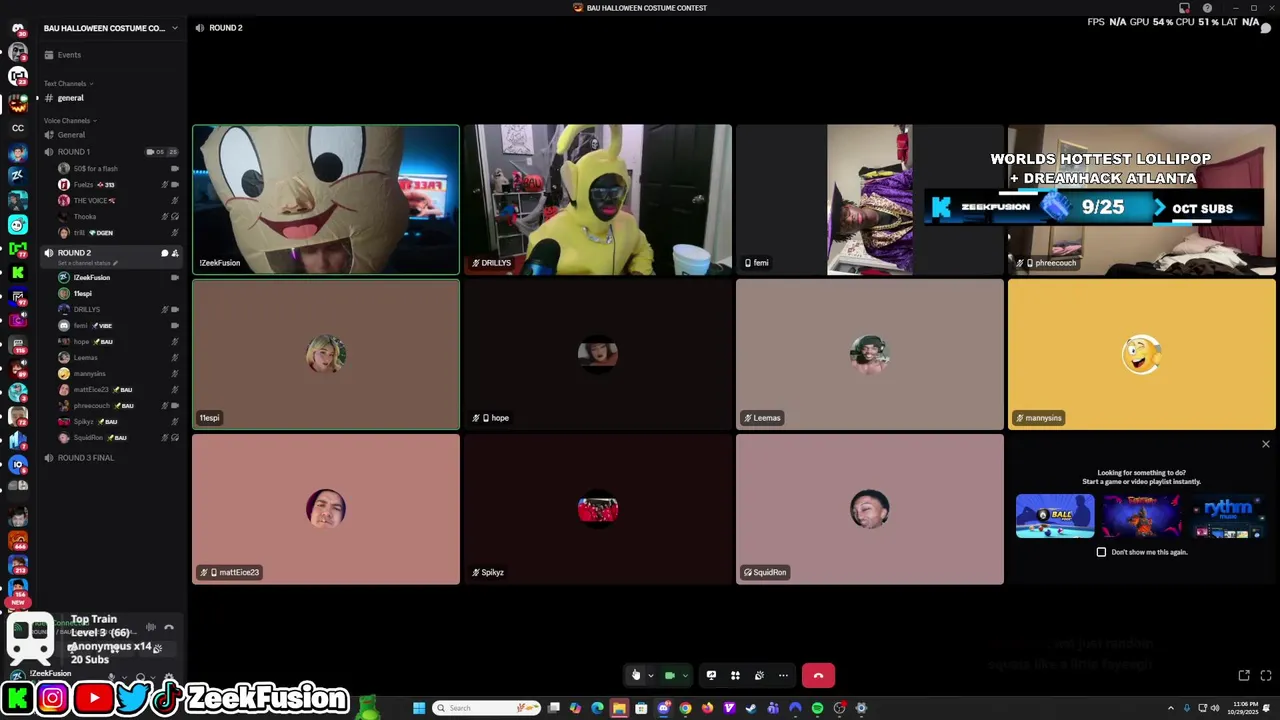Toggle headphones deafen in user panel
Image resolution: width=1280 pixels, height=720 pixels.
140,678
